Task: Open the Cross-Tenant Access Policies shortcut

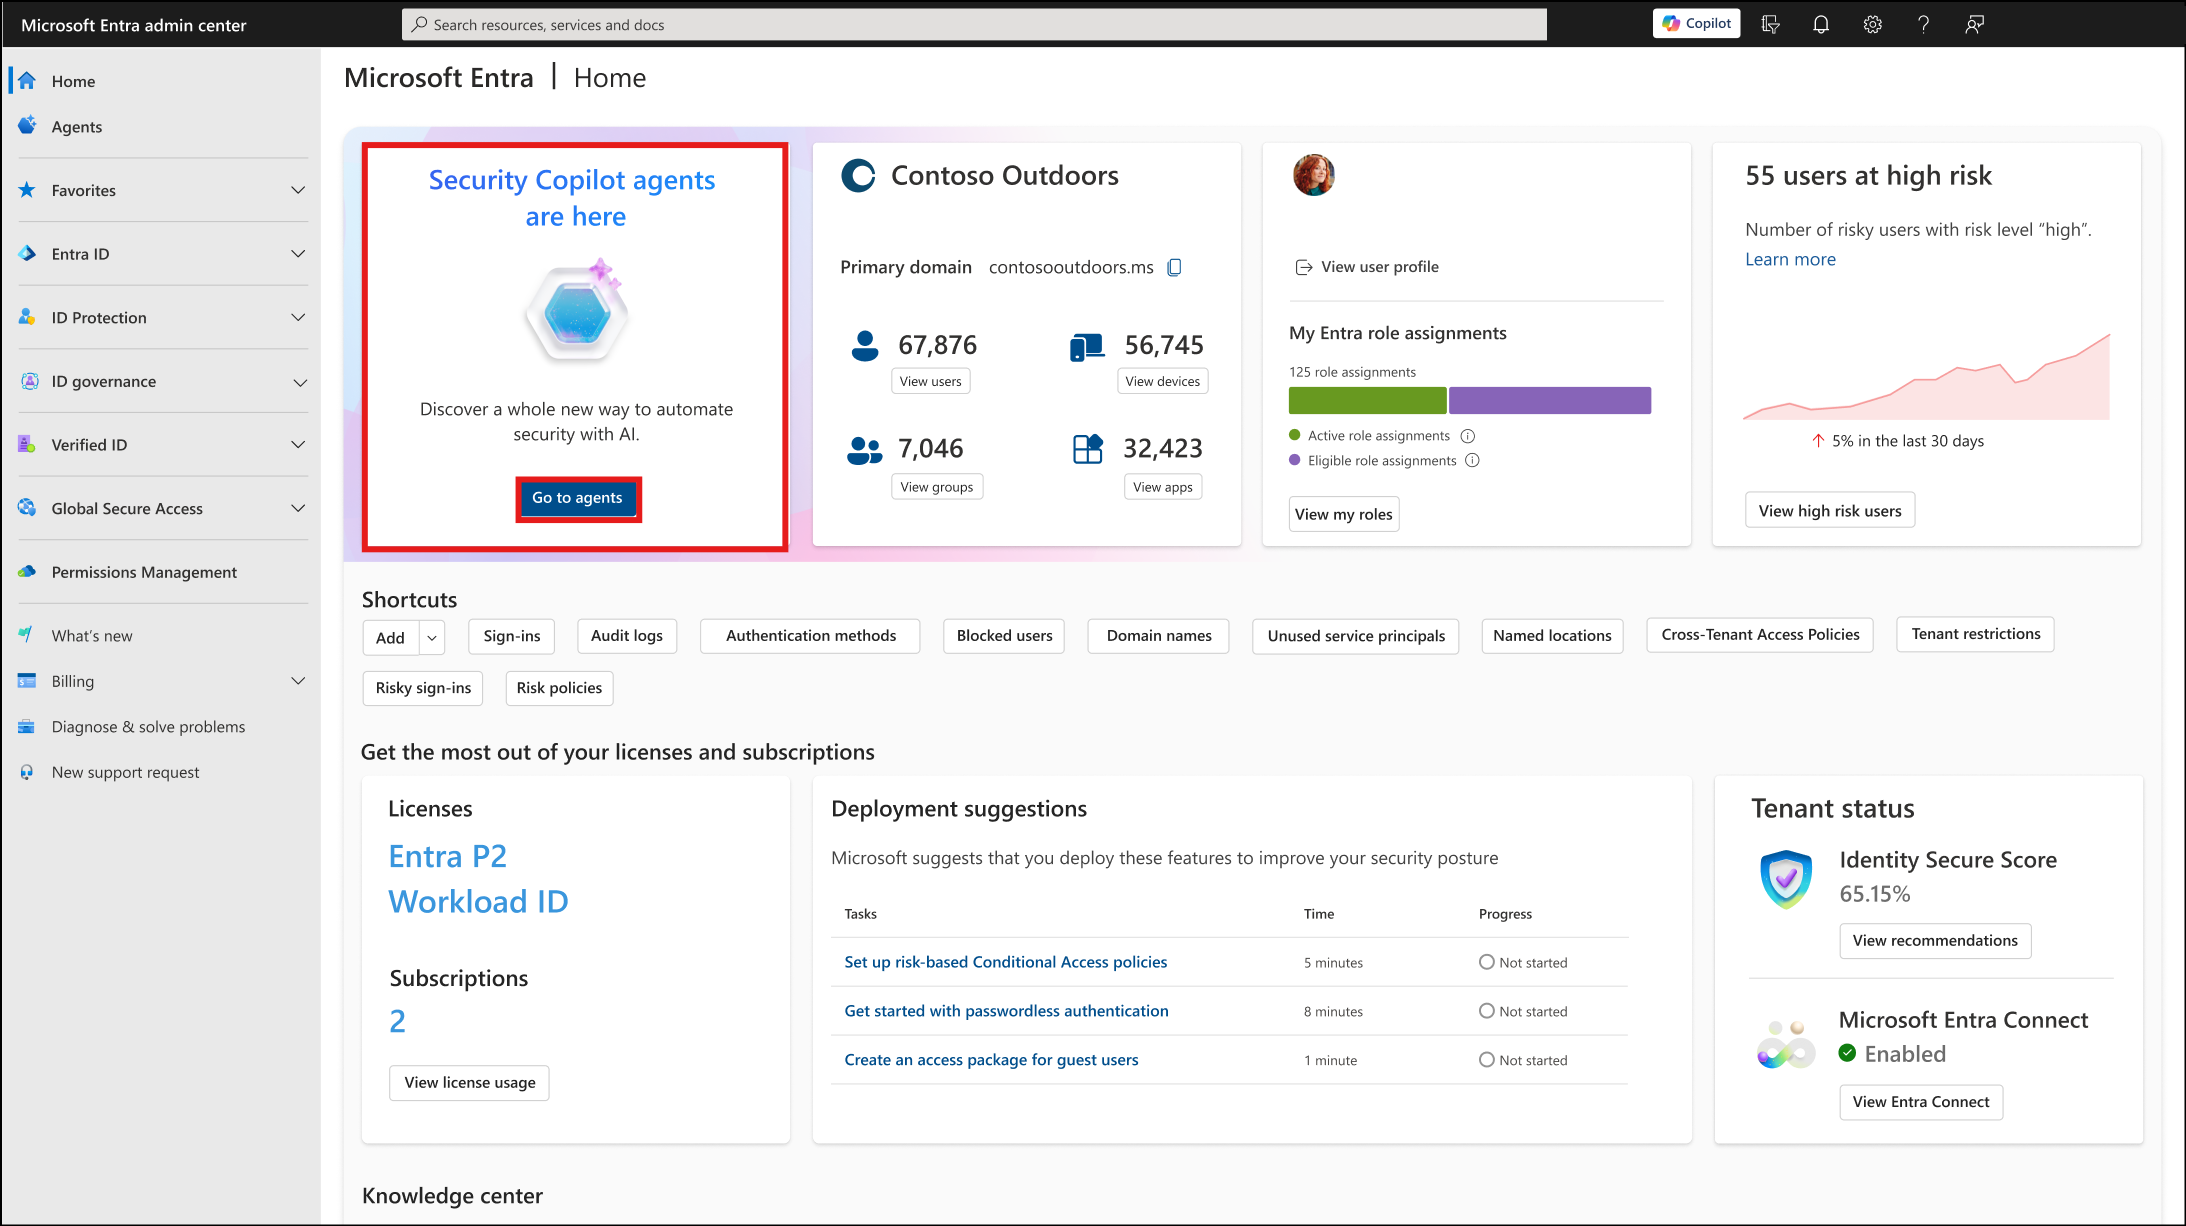Action: coord(1760,635)
